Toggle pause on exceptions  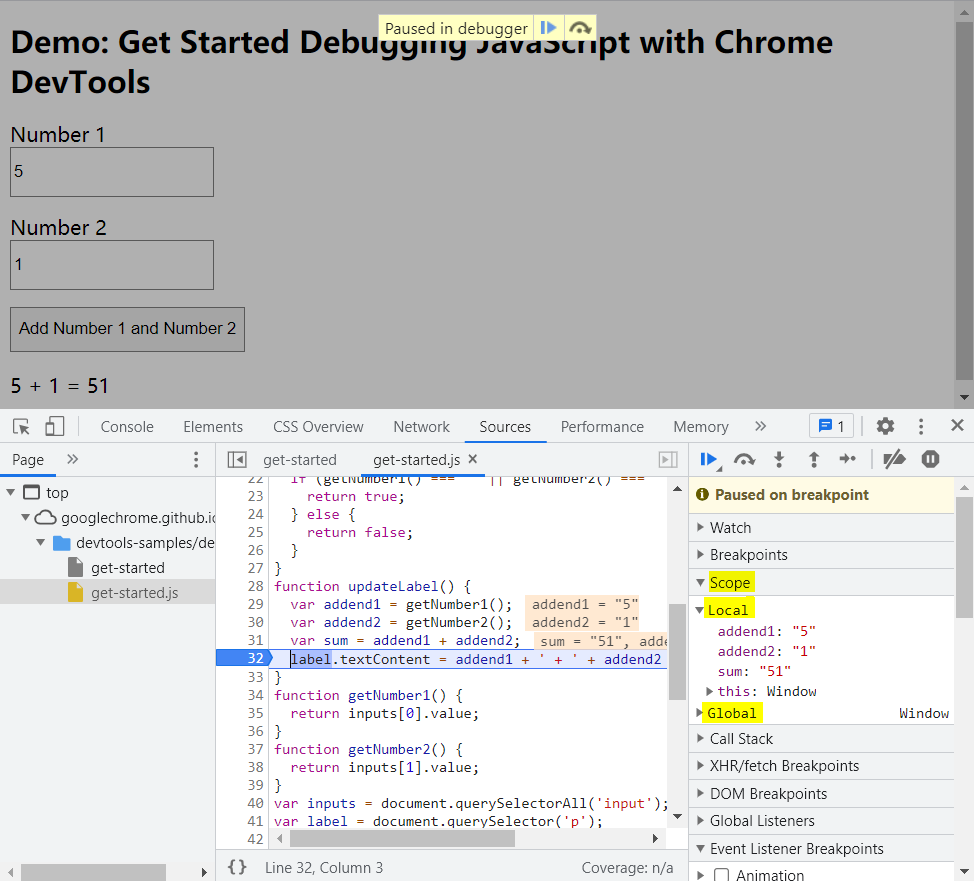(x=930, y=460)
